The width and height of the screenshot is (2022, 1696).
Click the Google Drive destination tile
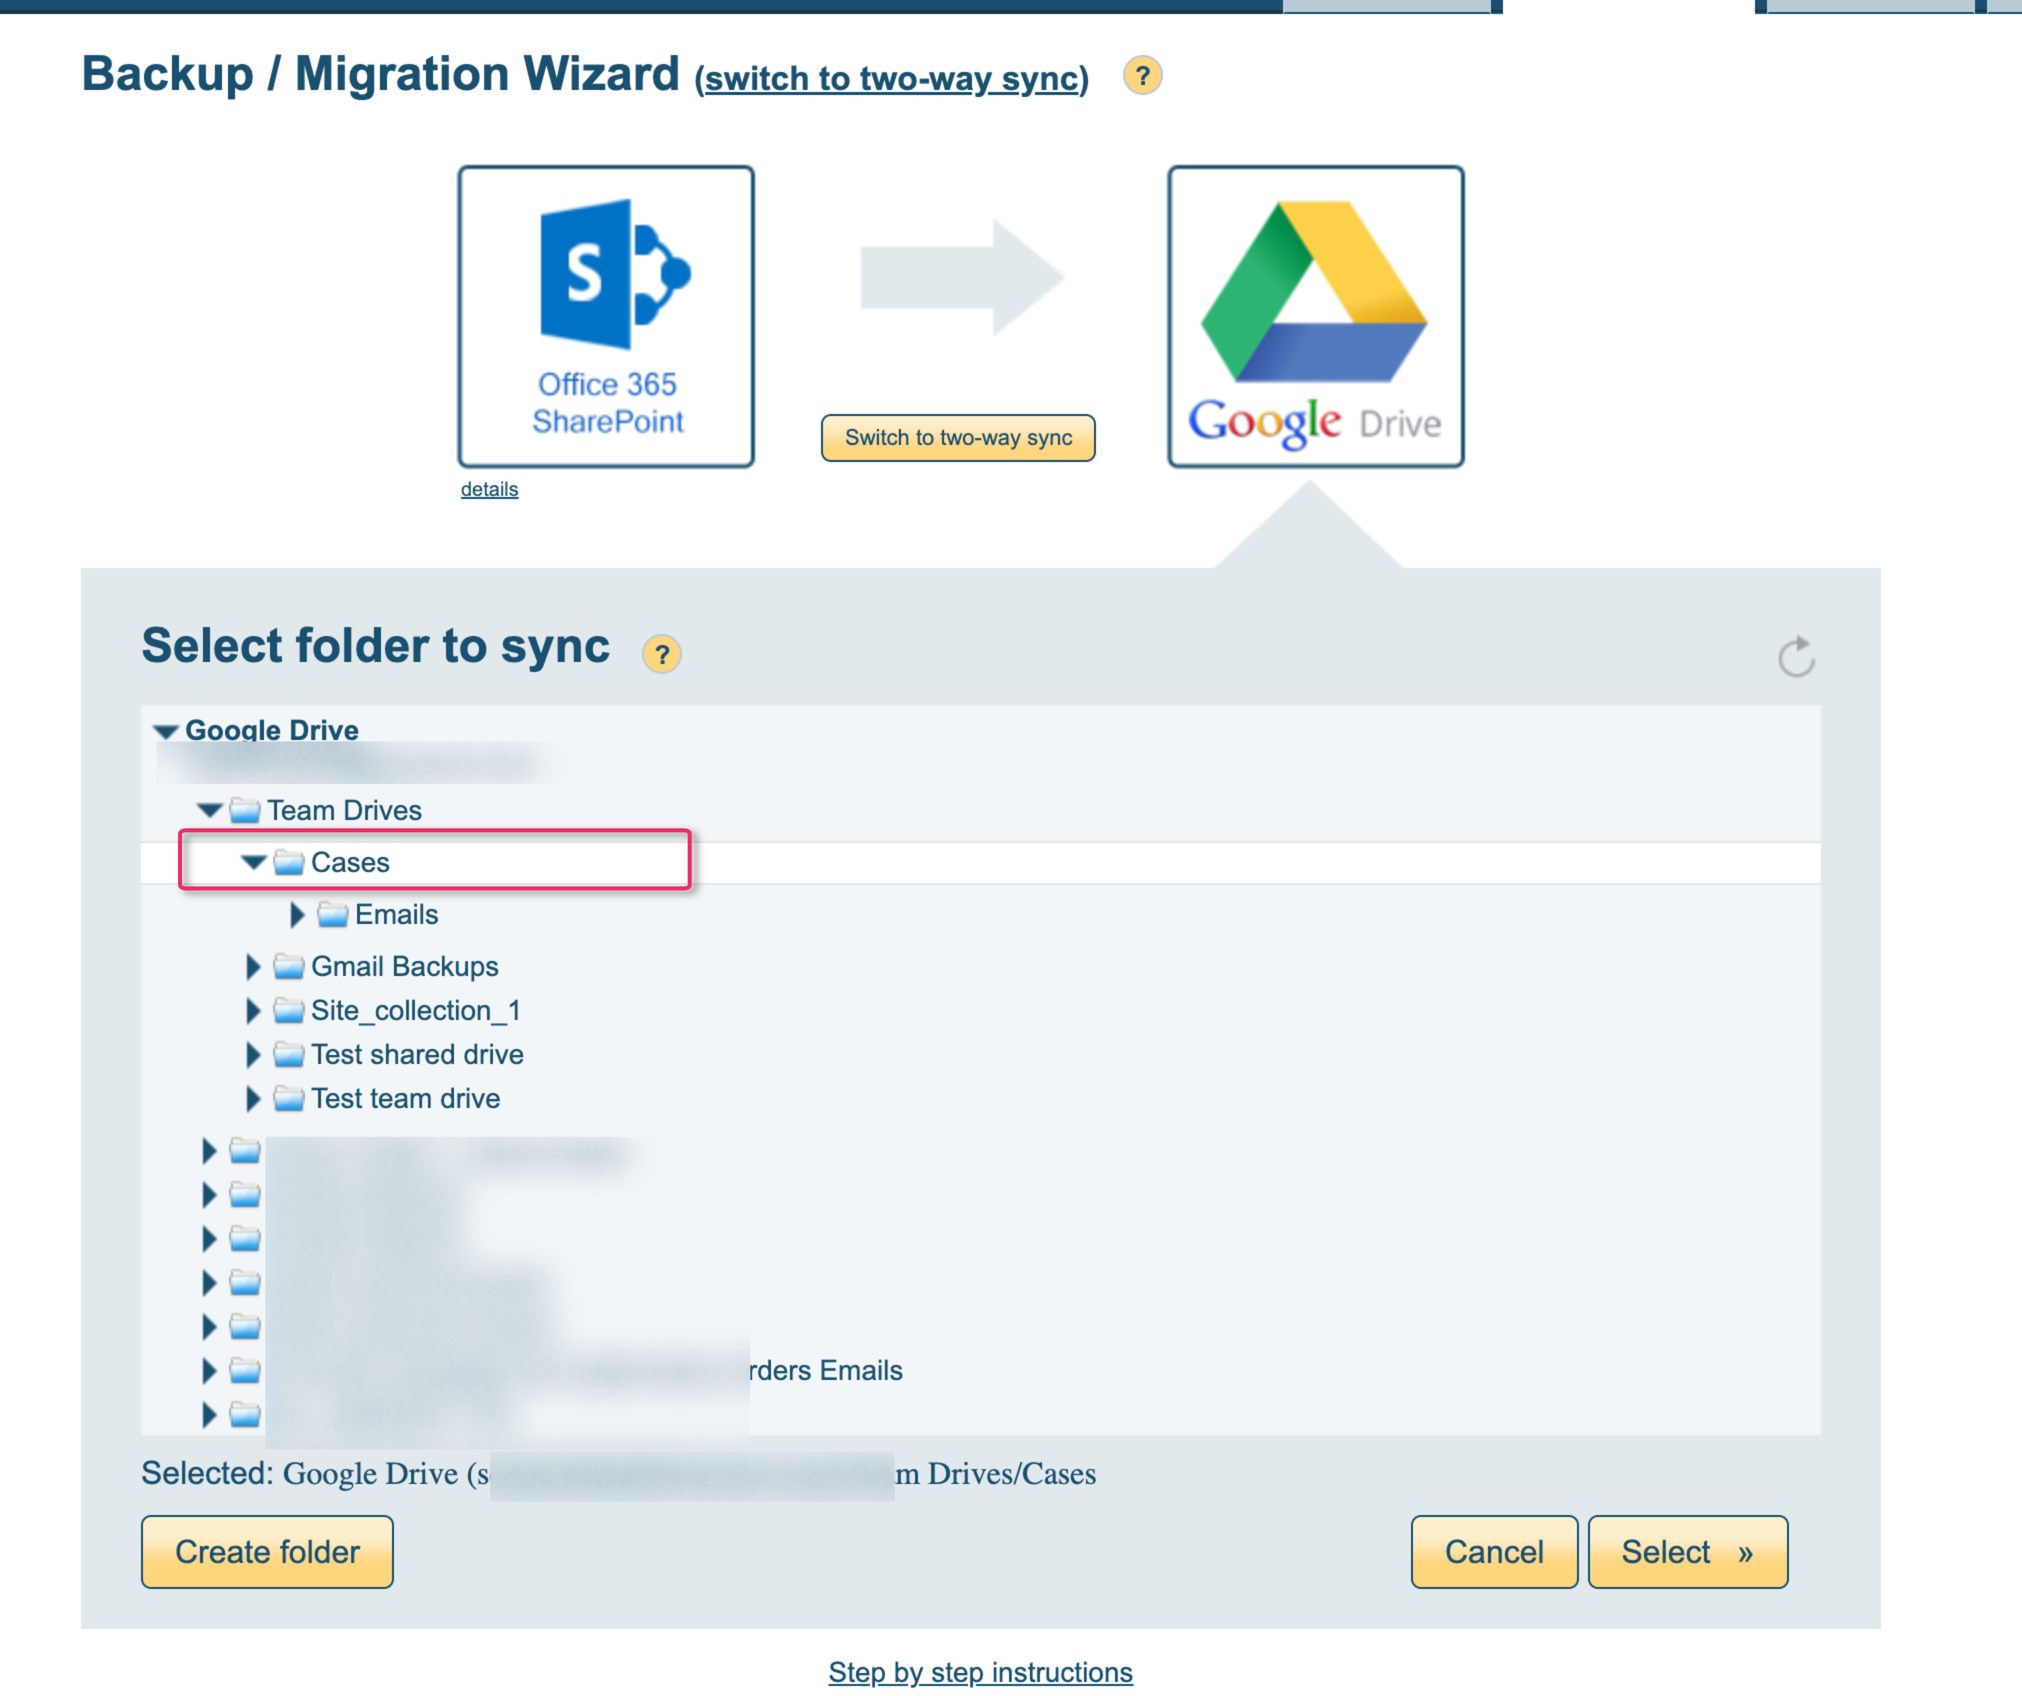[1316, 316]
